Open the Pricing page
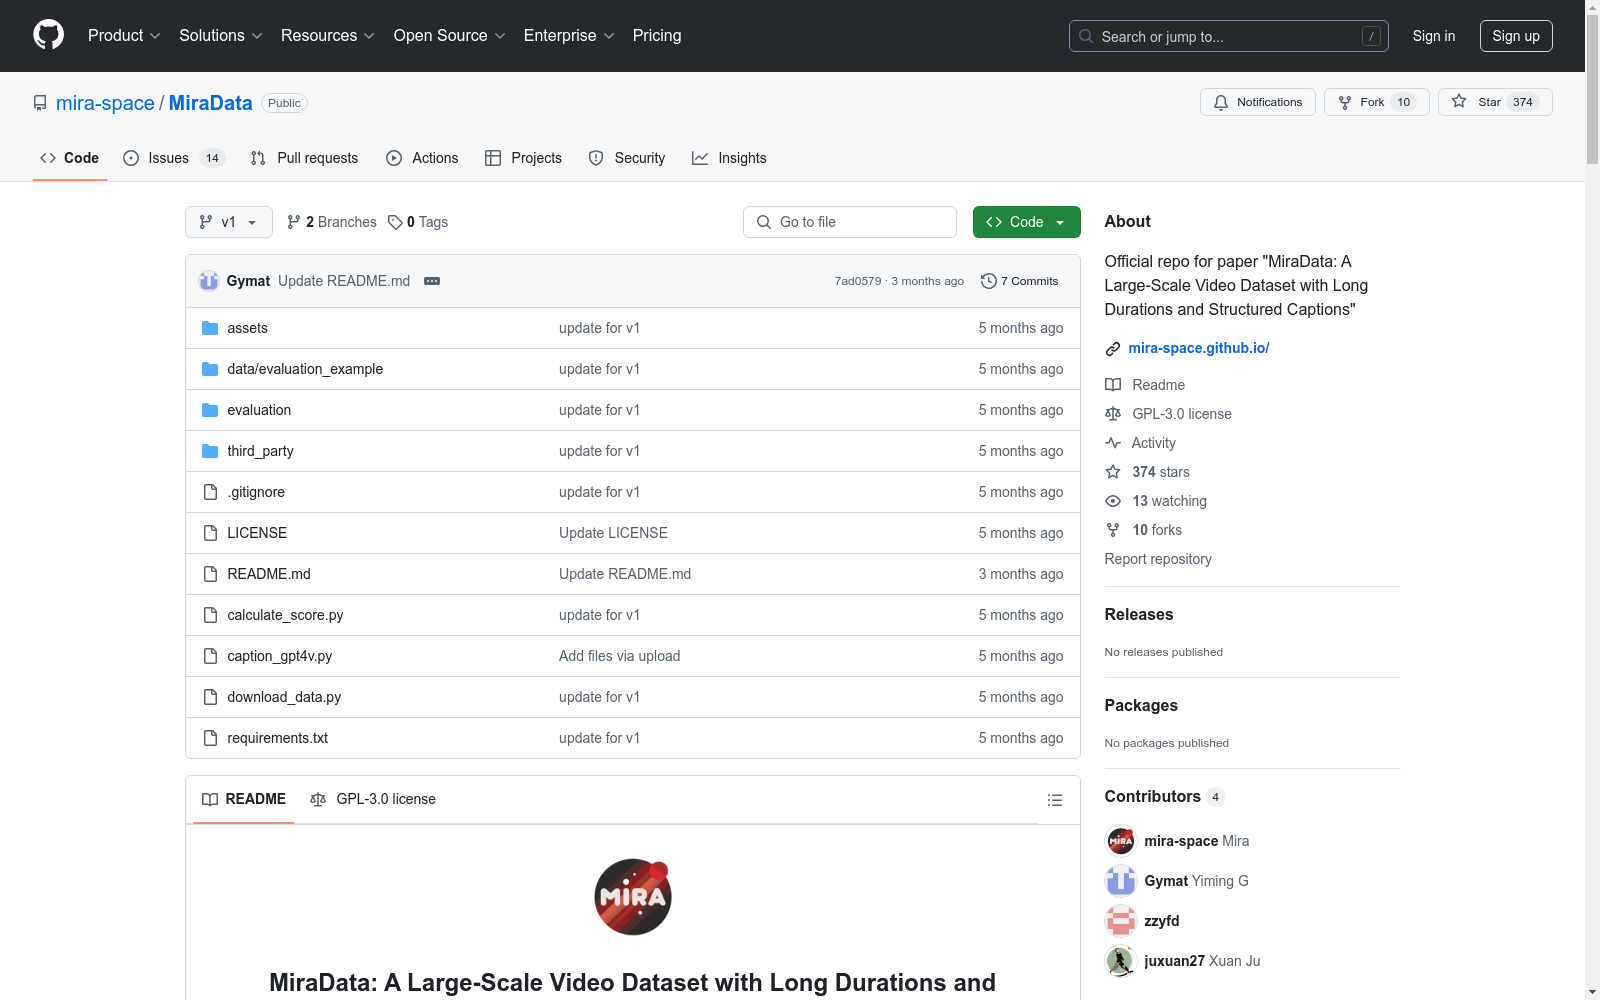Image resolution: width=1600 pixels, height=1000 pixels. click(x=657, y=36)
